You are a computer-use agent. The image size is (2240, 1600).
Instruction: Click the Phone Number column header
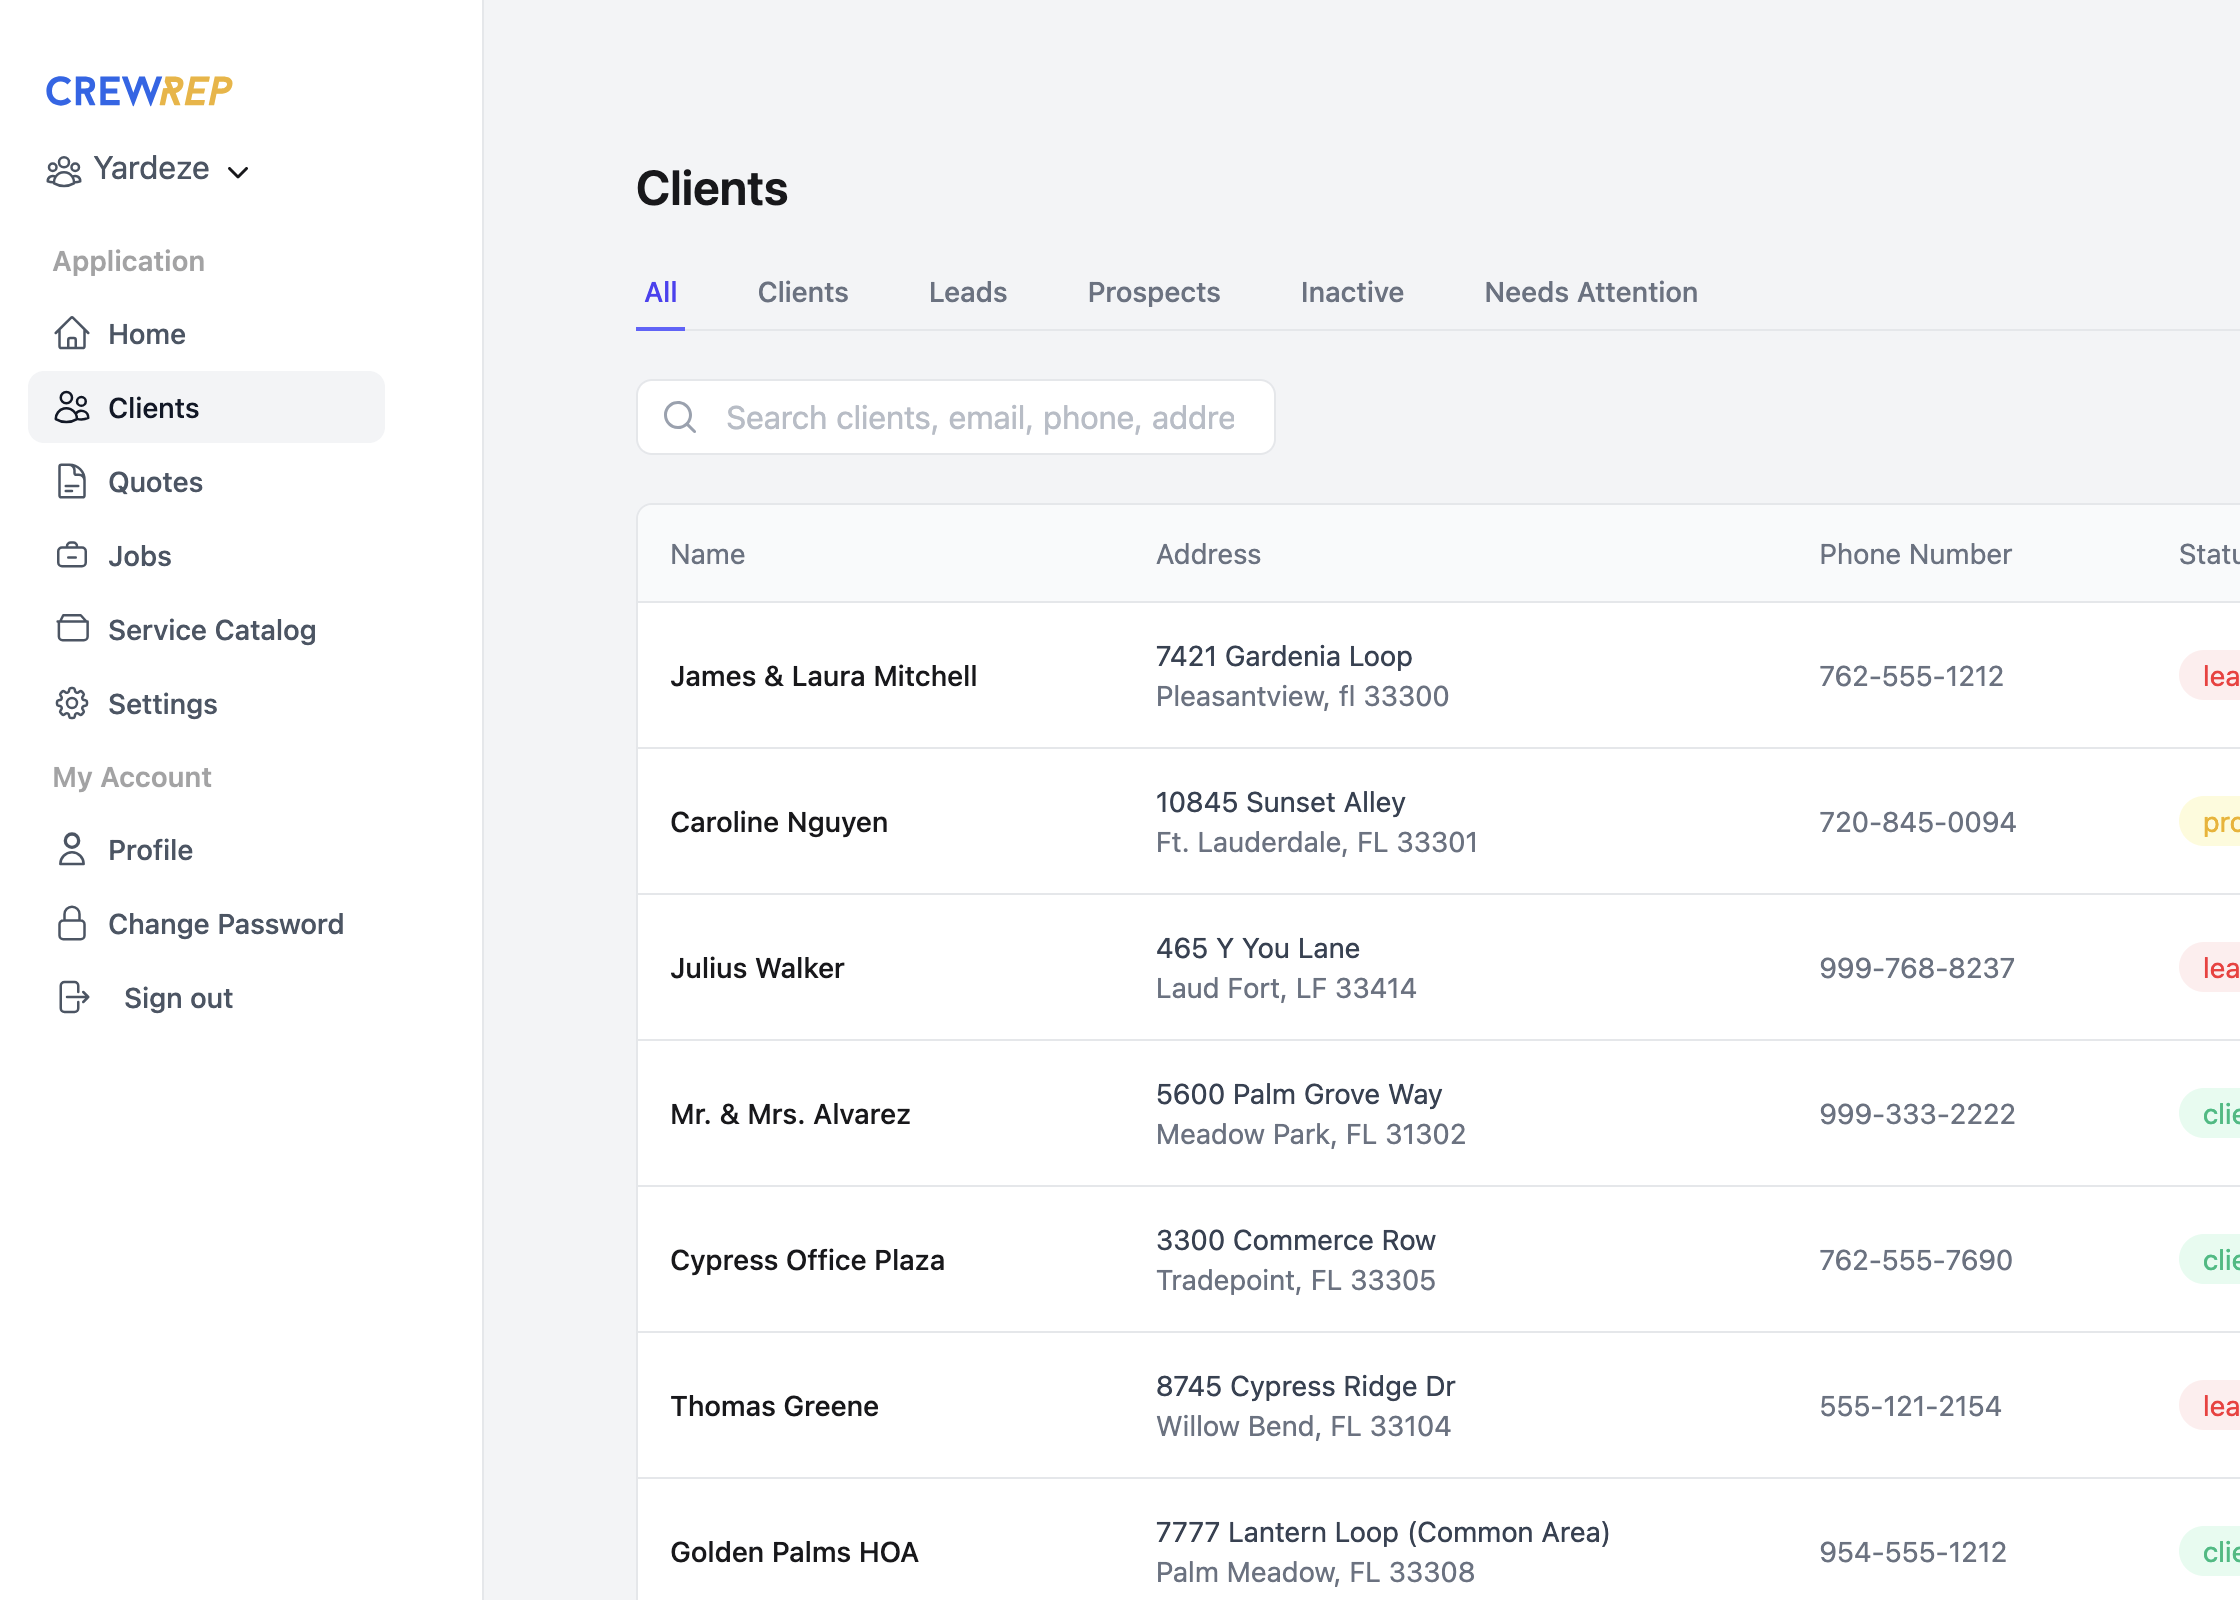(x=1914, y=554)
